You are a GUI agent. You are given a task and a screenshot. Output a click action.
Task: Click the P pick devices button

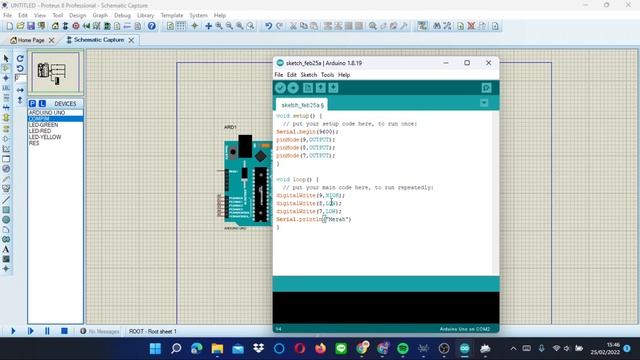[33, 104]
